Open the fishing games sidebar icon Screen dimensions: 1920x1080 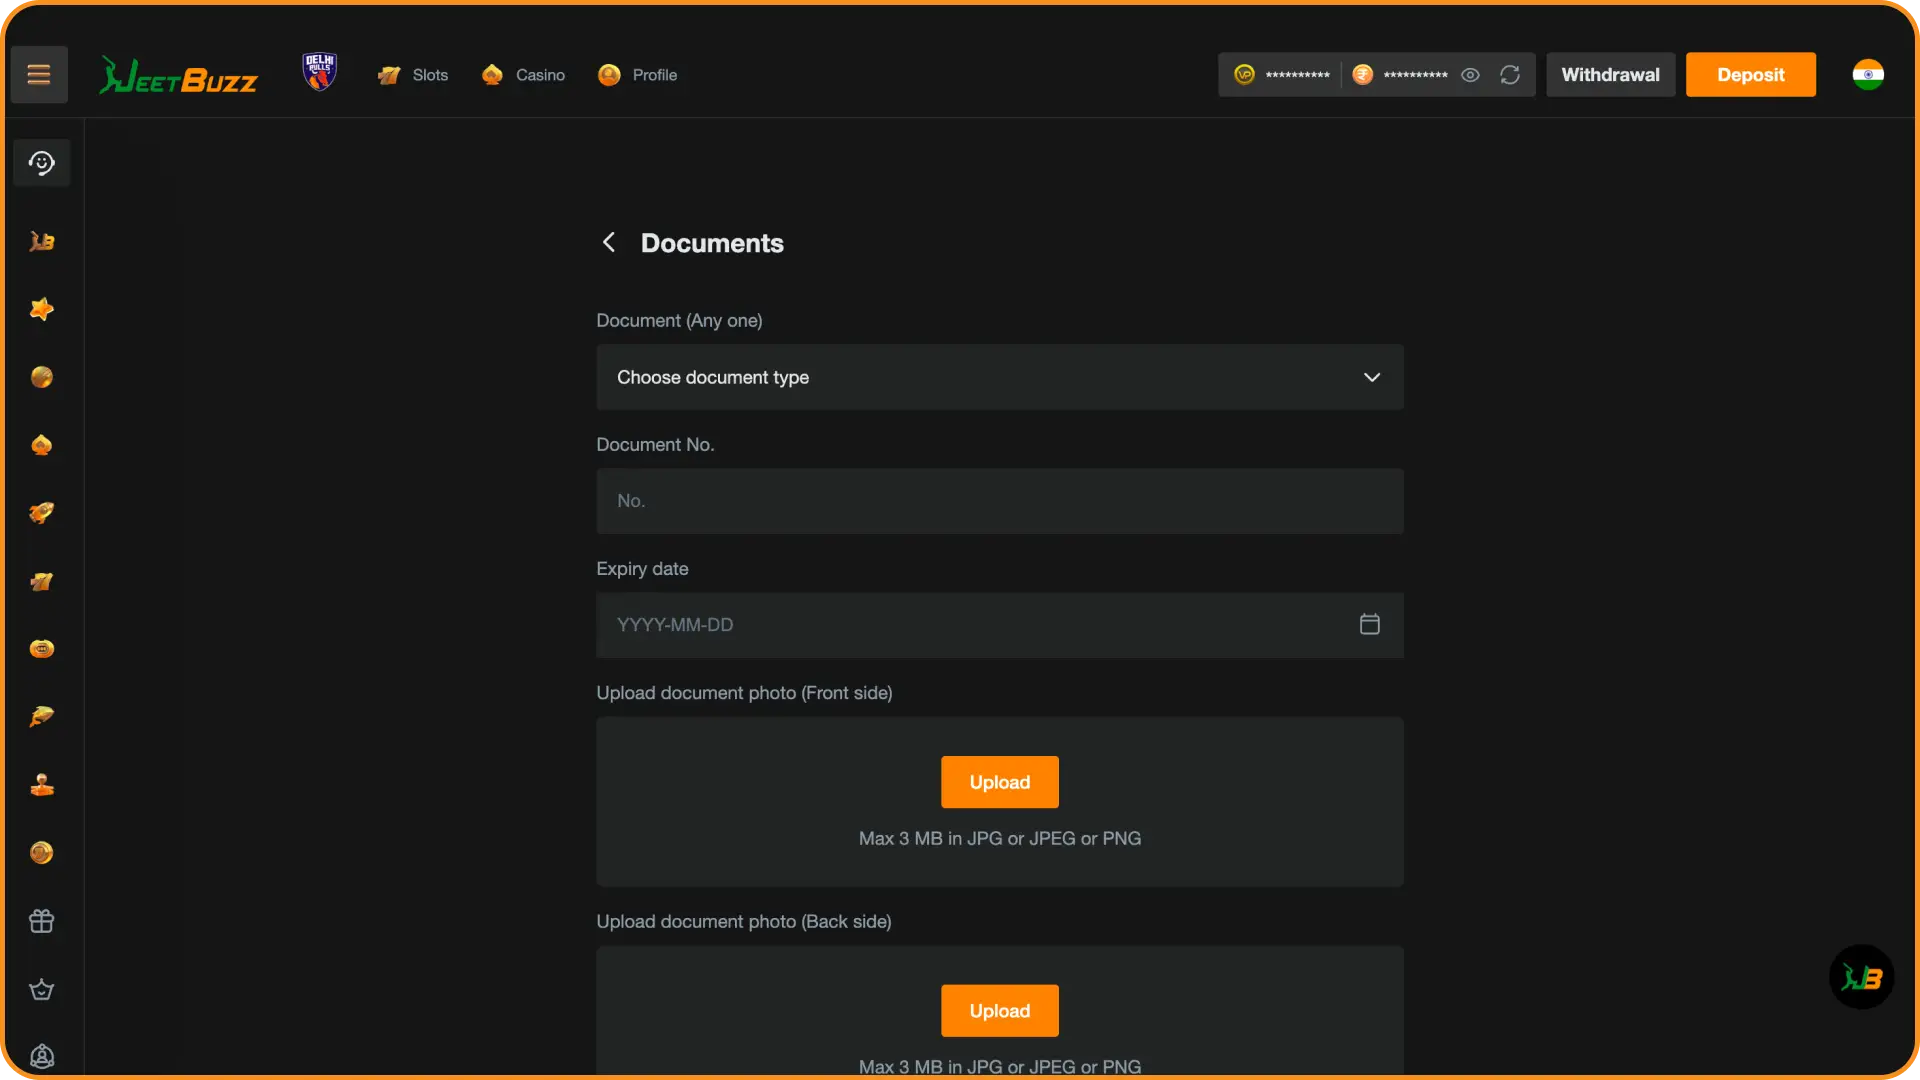pos(42,717)
